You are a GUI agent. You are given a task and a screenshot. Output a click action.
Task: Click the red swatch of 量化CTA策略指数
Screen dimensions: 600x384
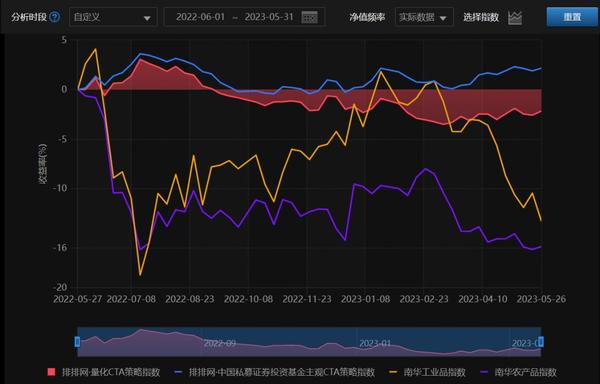(x=51, y=372)
